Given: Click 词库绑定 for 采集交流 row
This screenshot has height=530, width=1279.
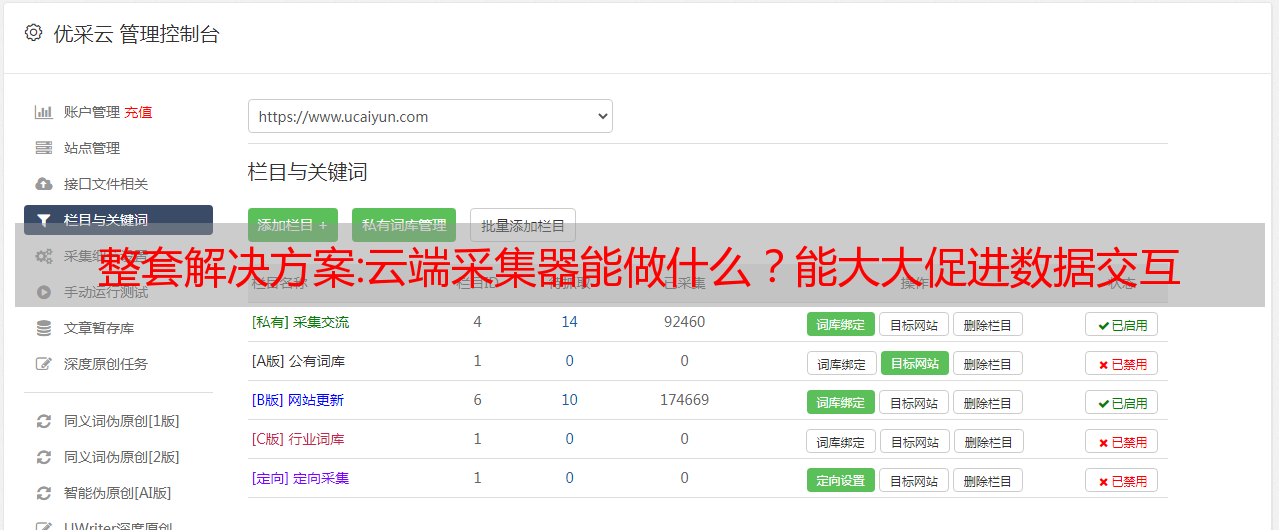Looking at the screenshot, I should pos(841,324).
